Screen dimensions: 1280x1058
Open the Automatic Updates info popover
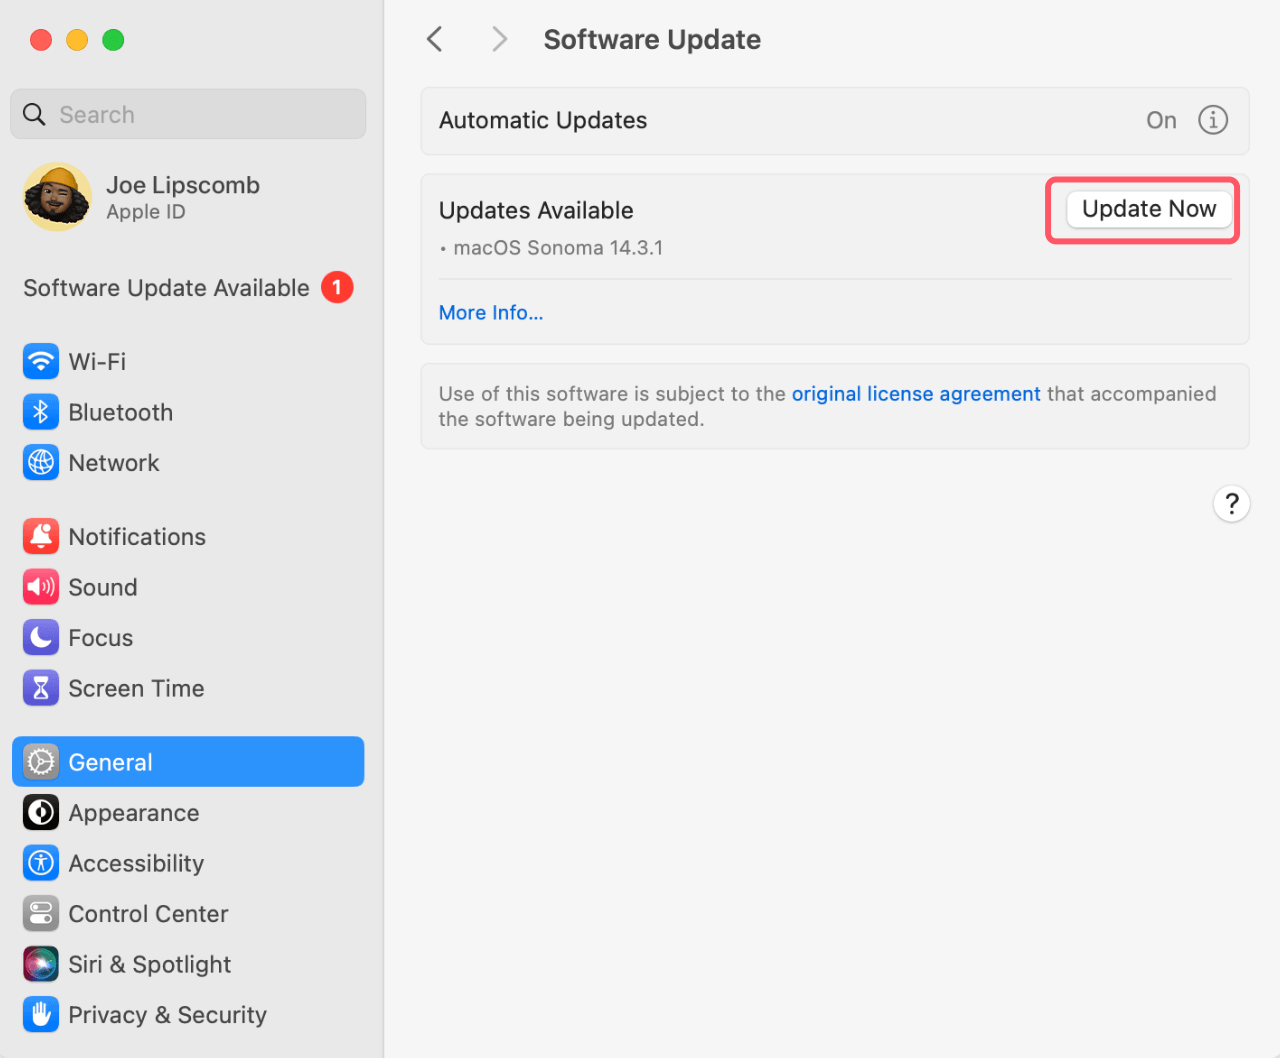point(1212,119)
